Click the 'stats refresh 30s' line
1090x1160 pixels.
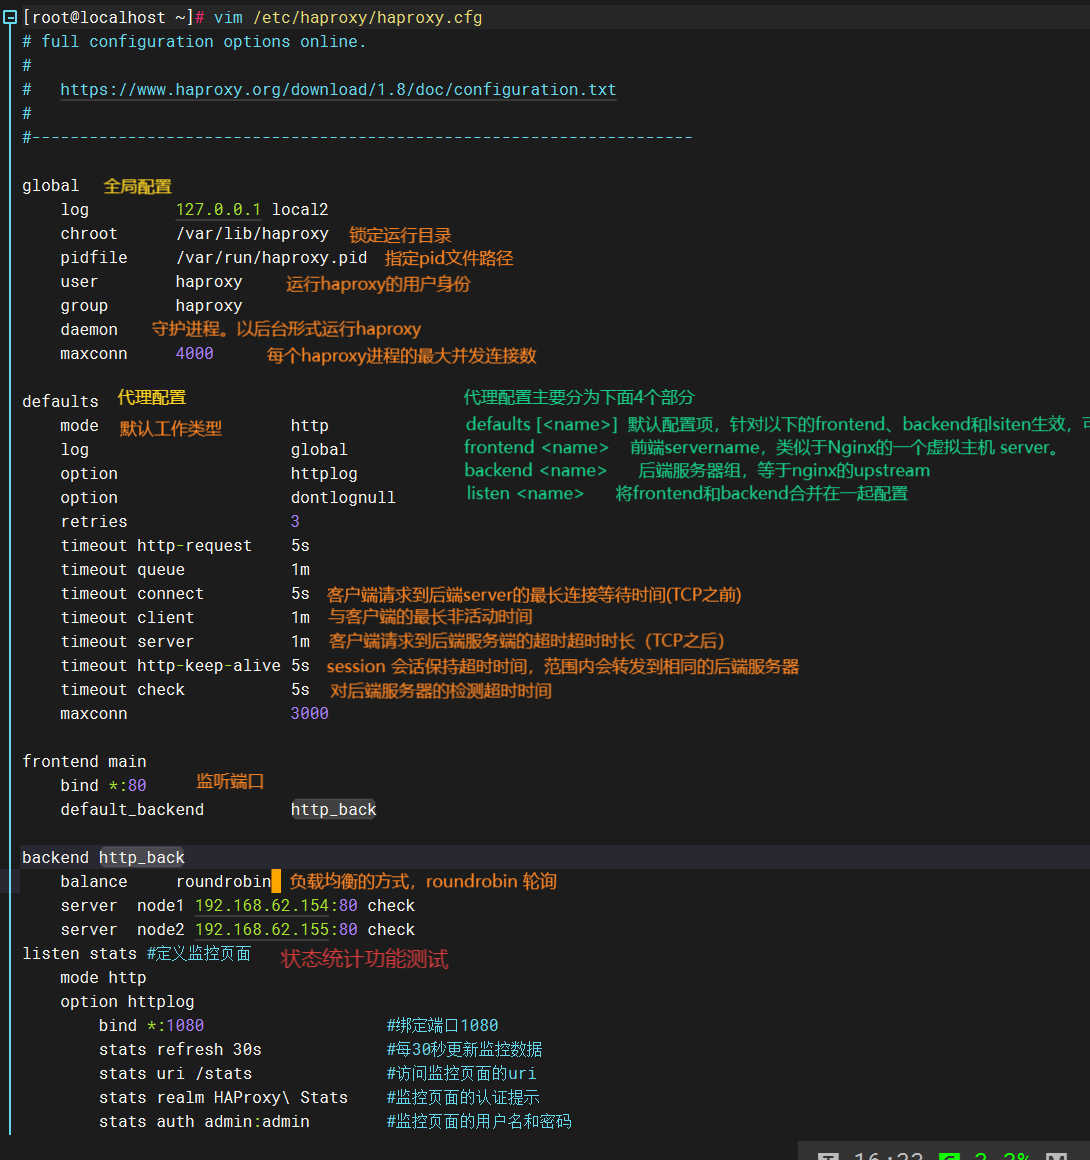click(181, 1049)
